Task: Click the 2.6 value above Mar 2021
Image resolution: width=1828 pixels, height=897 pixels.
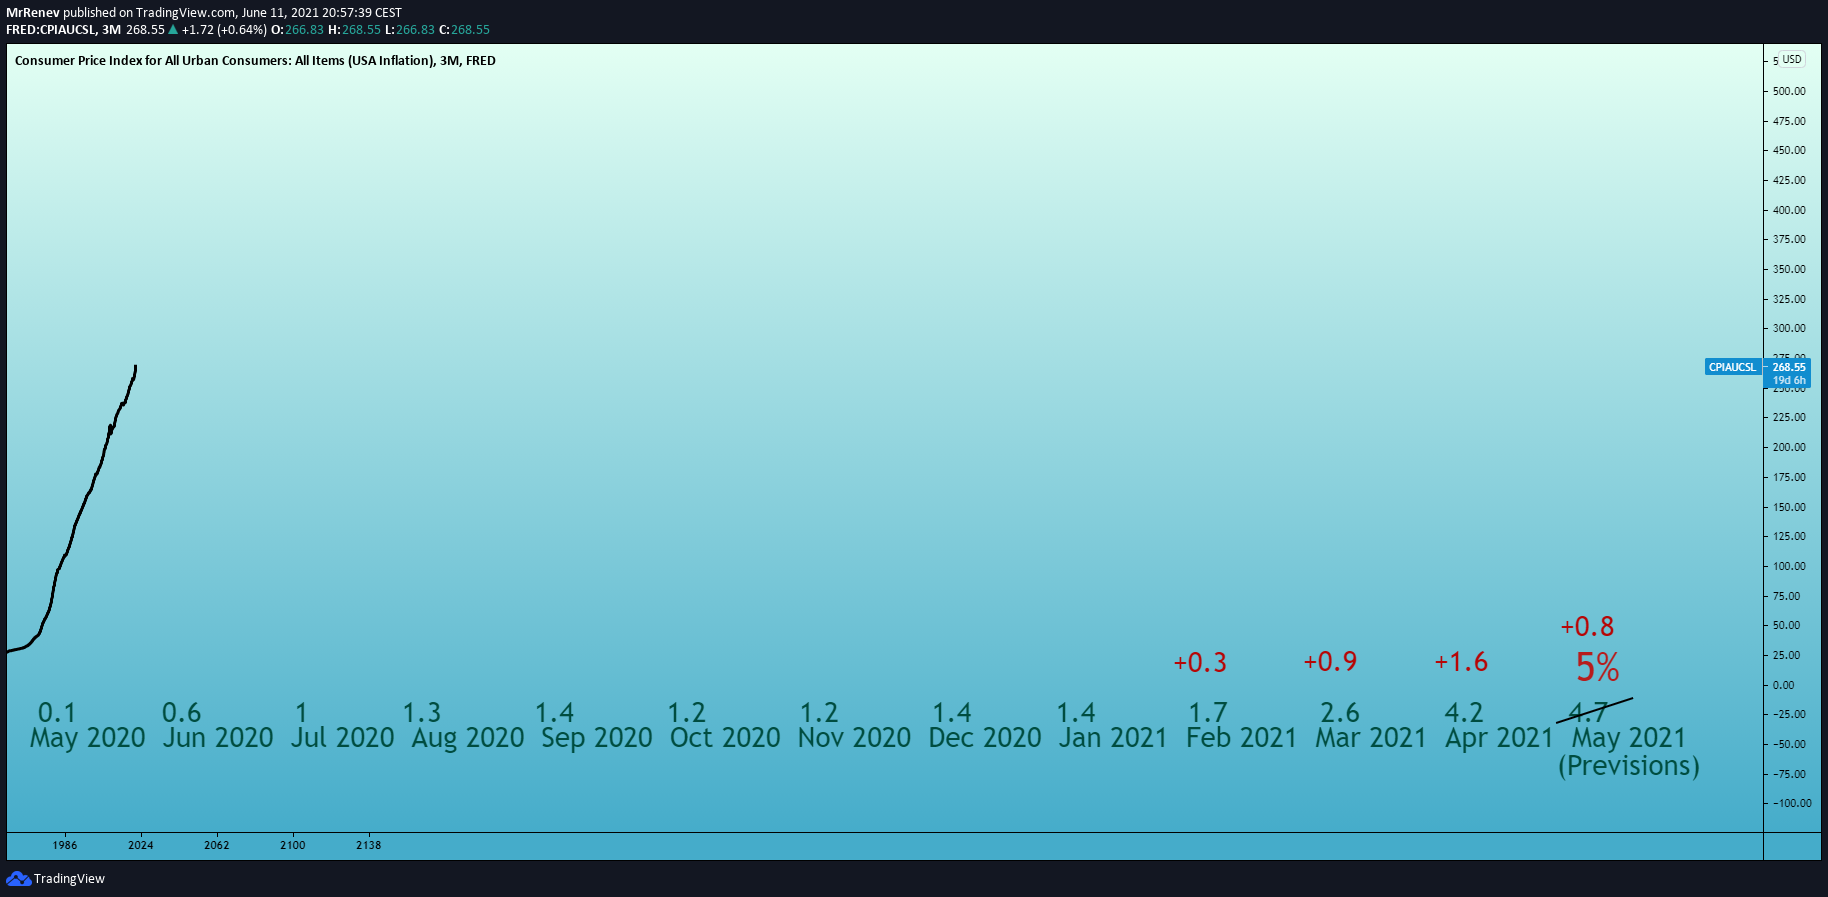Action: coord(1340,712)
